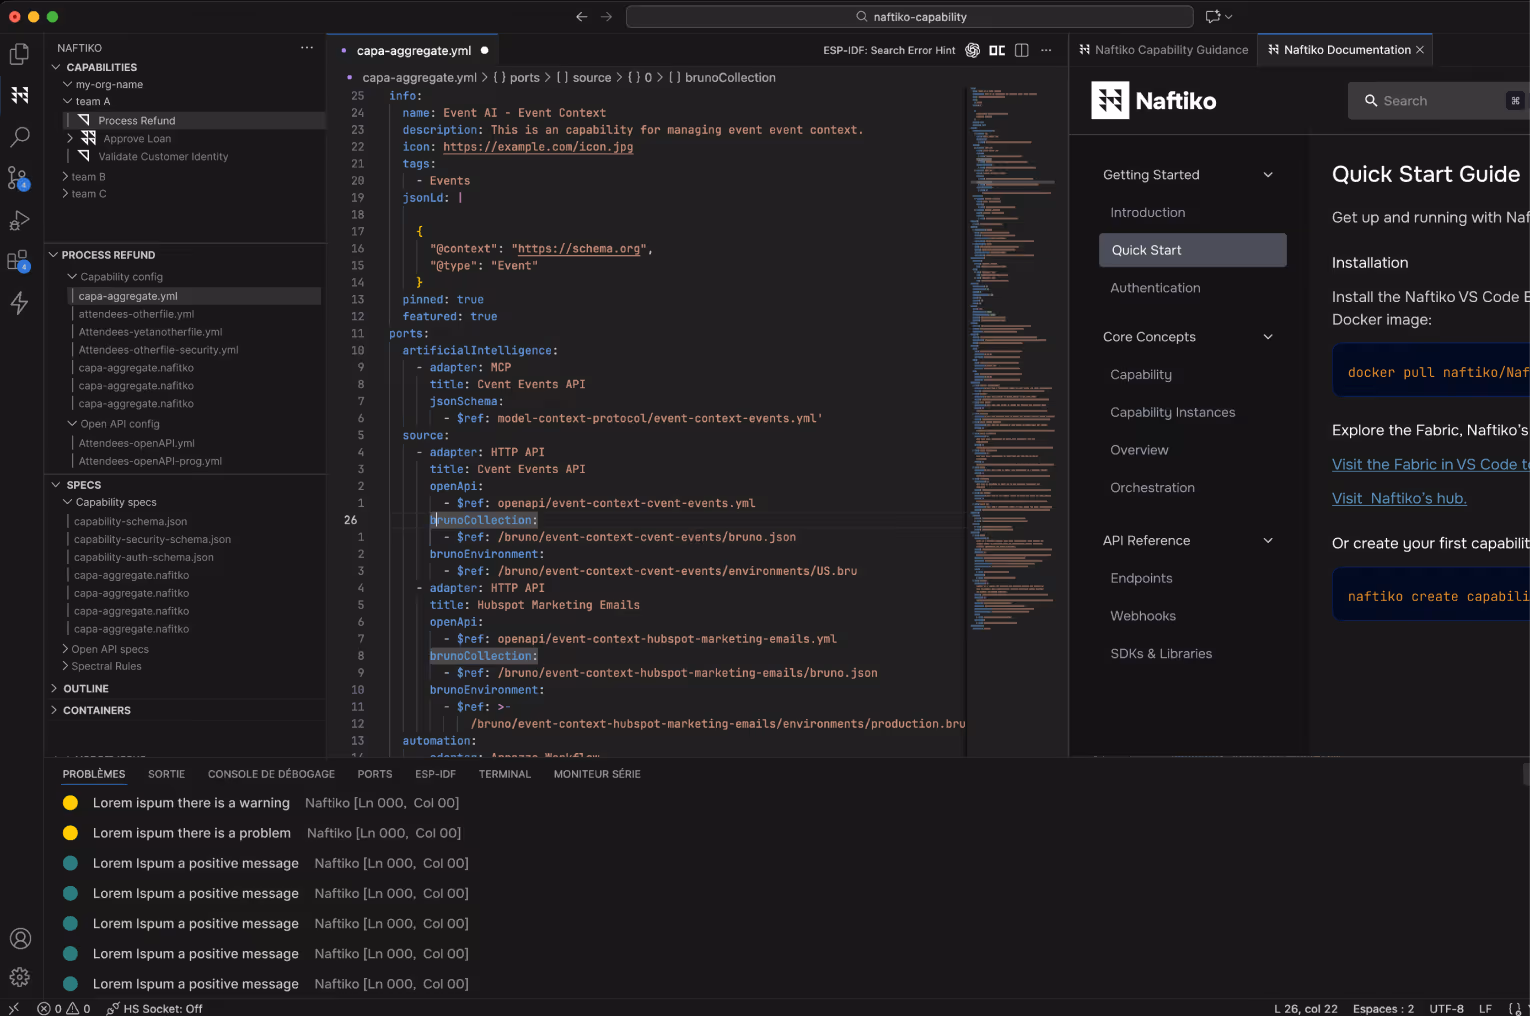This screenshot has width=1530, height=1017.
Task: Expand the team C node
Action: pyautogui.click(x=65, y=194)
